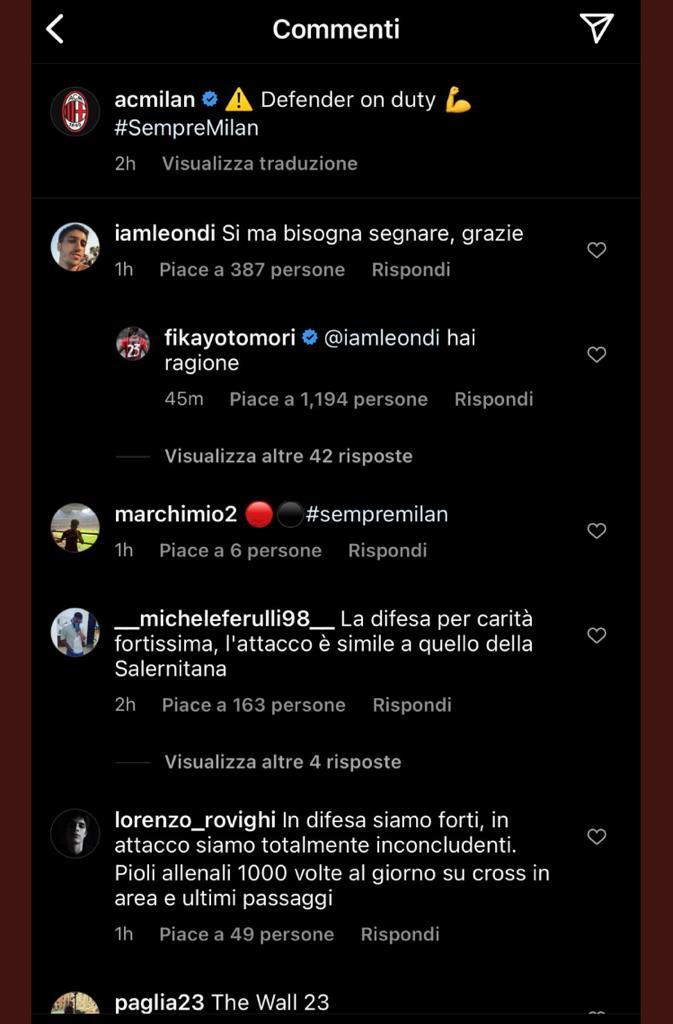Like iamleondi's comment using the heart icon
673x1024 pixels.
pyautogui.click(x=597, y=251)
